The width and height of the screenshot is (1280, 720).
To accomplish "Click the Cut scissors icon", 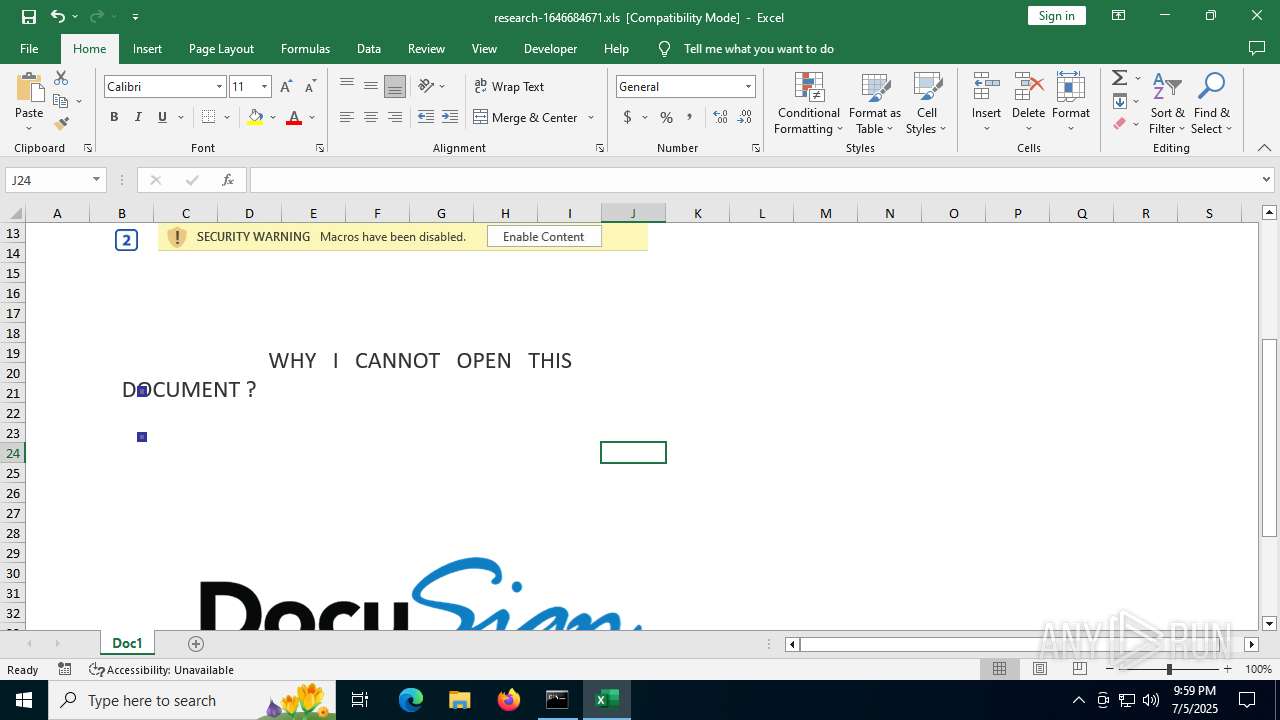I will tap(61, 78).
